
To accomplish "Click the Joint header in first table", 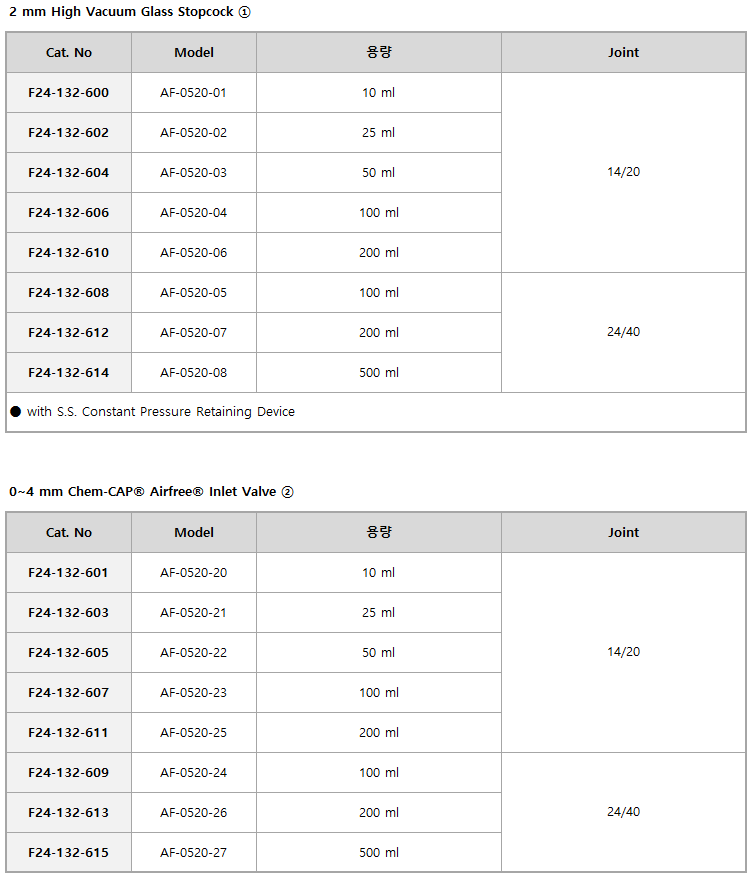I will point(624,53).
